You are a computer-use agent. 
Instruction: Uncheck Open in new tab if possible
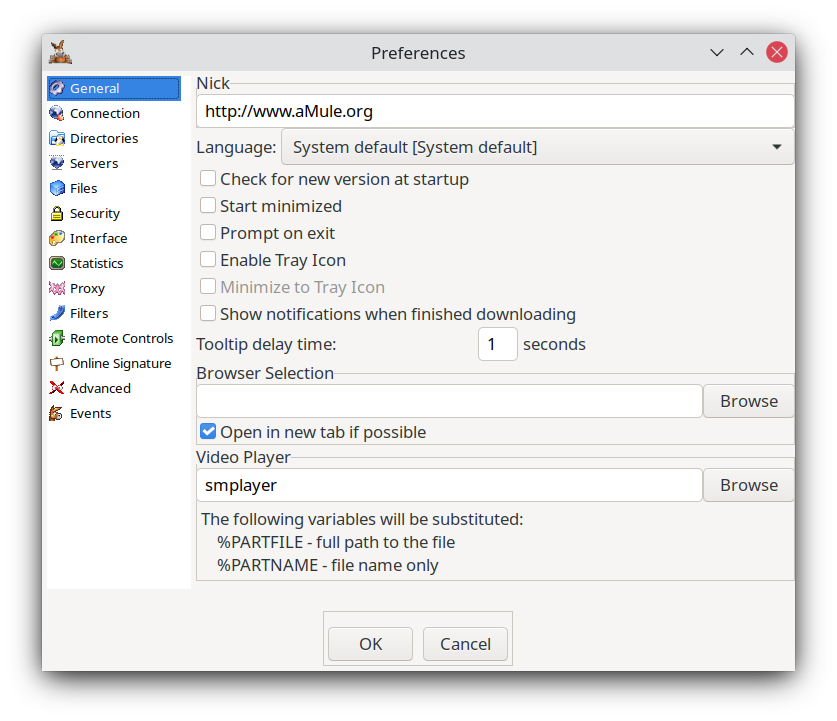pos(208,431)
